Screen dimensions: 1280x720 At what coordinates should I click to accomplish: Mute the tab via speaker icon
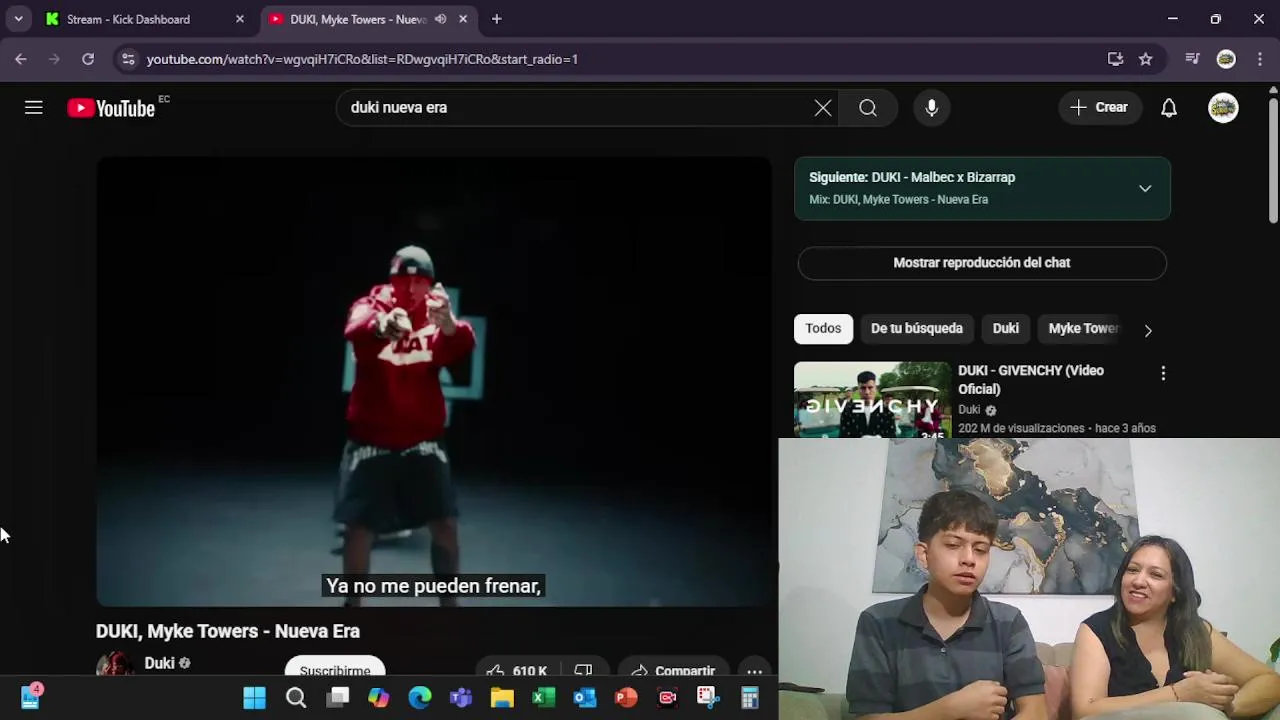(441, 19)
